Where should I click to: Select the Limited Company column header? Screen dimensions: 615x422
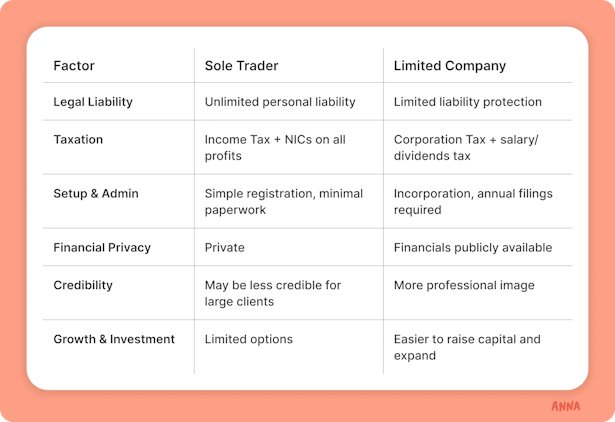pos(450,66)
